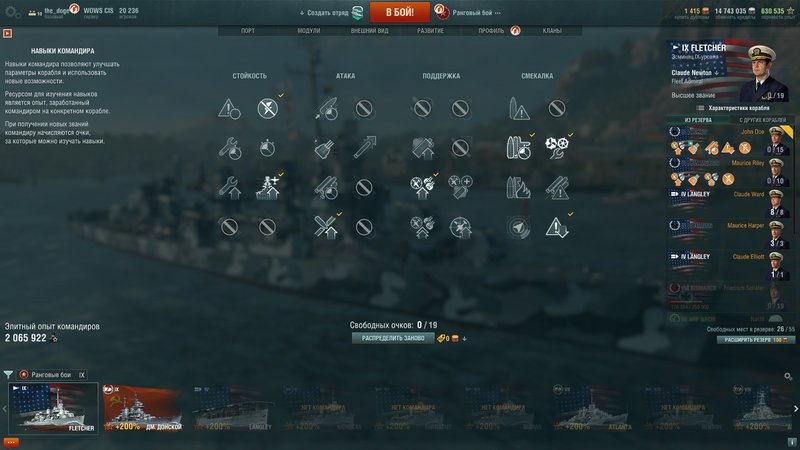Switch to the МОДУЛИ tab
This screenshot has height=450, width=800.
(x=309, y=31)
